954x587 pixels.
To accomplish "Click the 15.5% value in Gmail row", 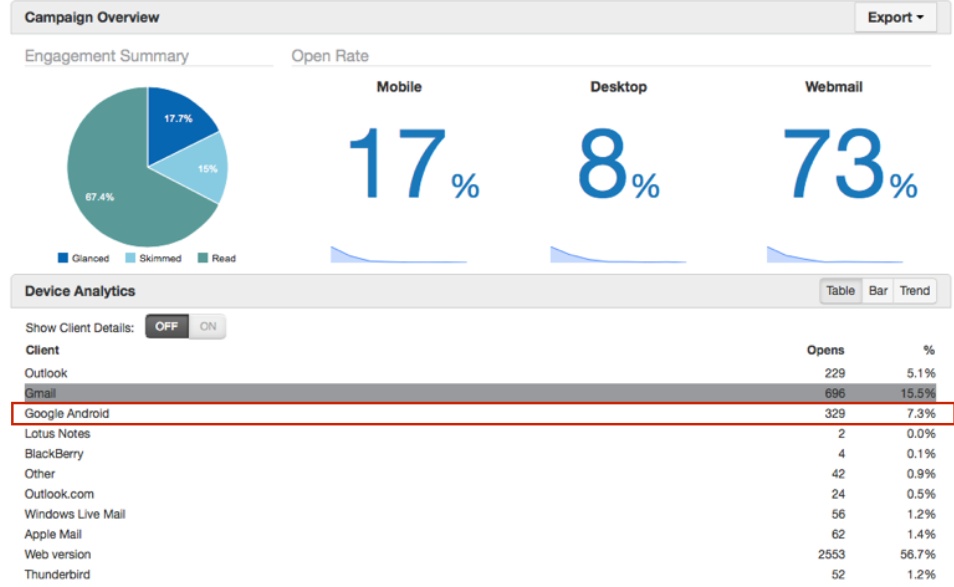I will coord(917,394).
